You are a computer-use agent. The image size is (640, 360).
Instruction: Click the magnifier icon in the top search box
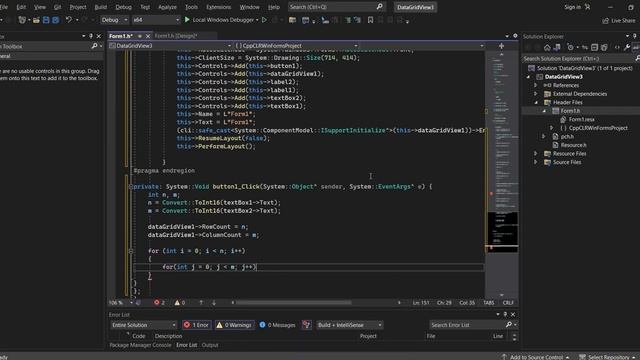(x=379, y=7)
